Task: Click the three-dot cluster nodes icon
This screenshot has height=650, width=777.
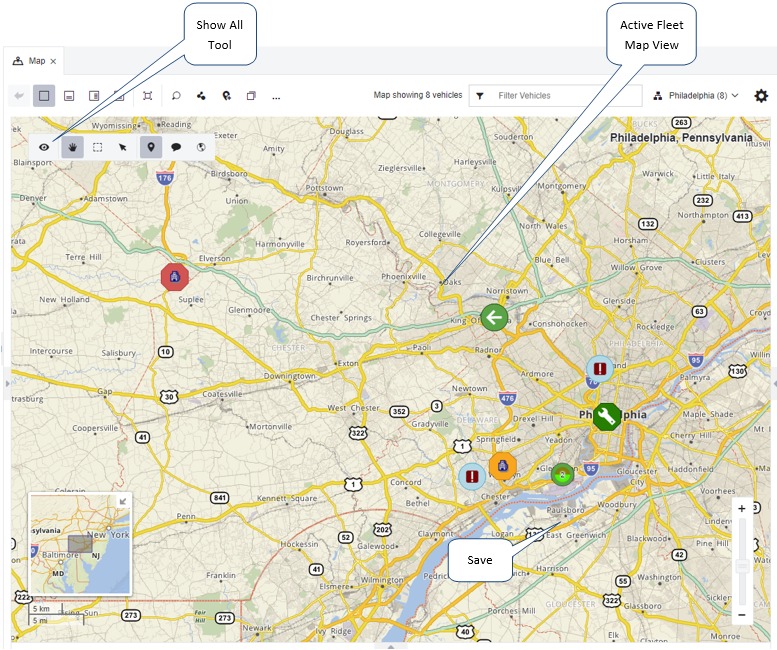Action: 201,96
